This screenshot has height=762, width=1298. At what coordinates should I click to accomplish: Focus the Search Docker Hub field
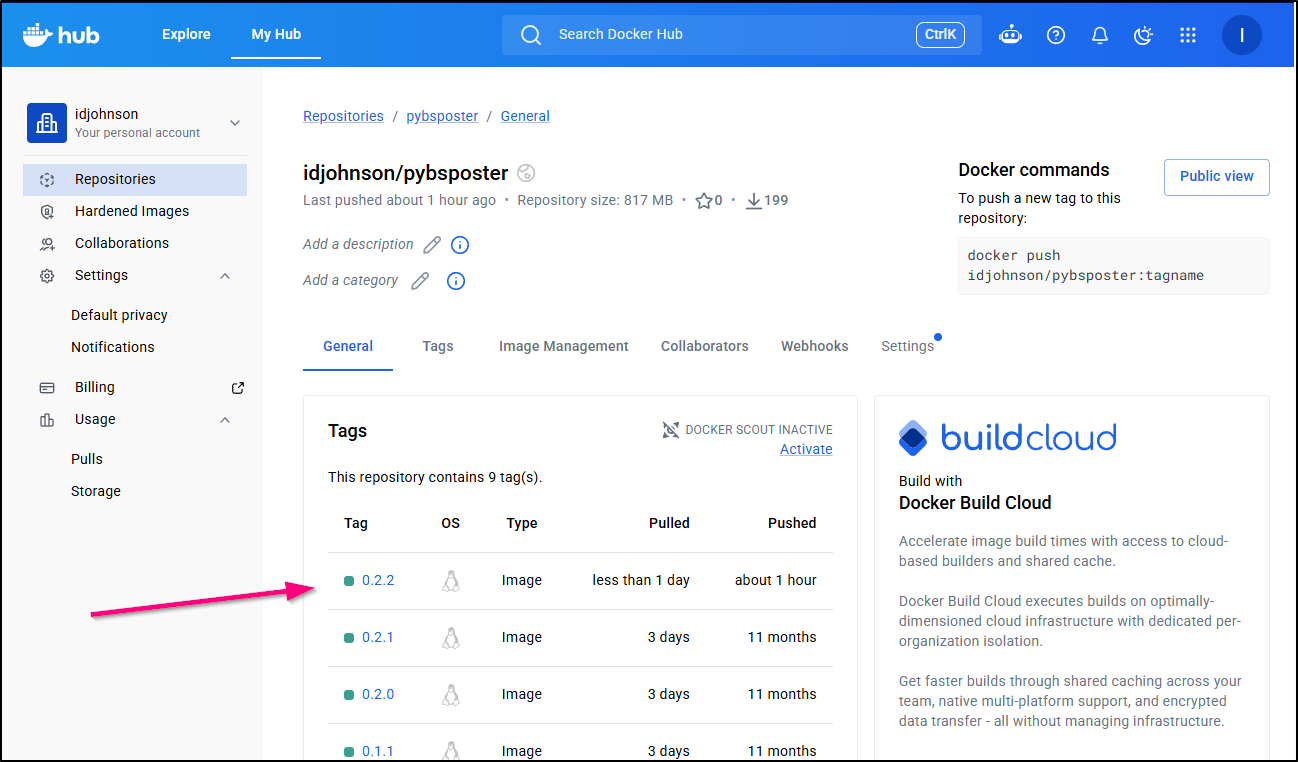point(742,35)
